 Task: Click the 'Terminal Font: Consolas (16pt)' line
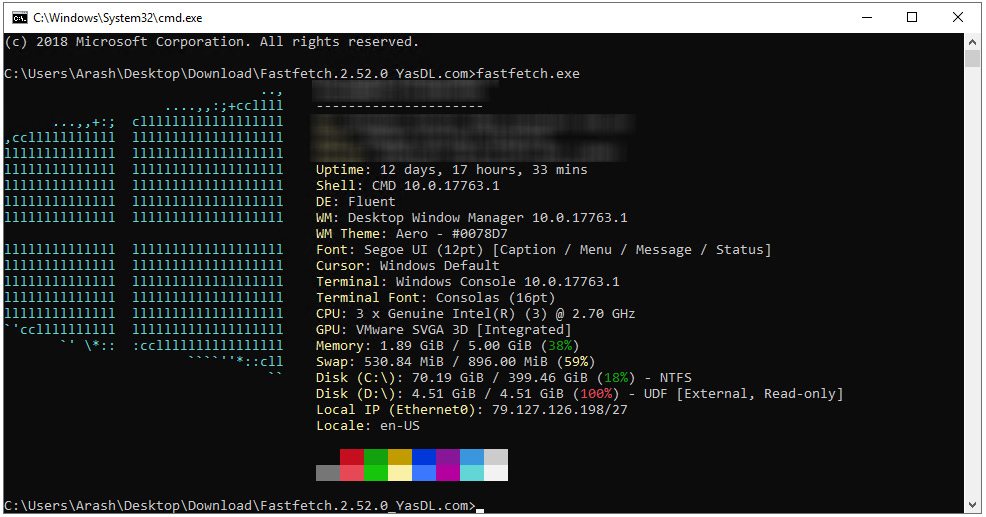point(435,297)
